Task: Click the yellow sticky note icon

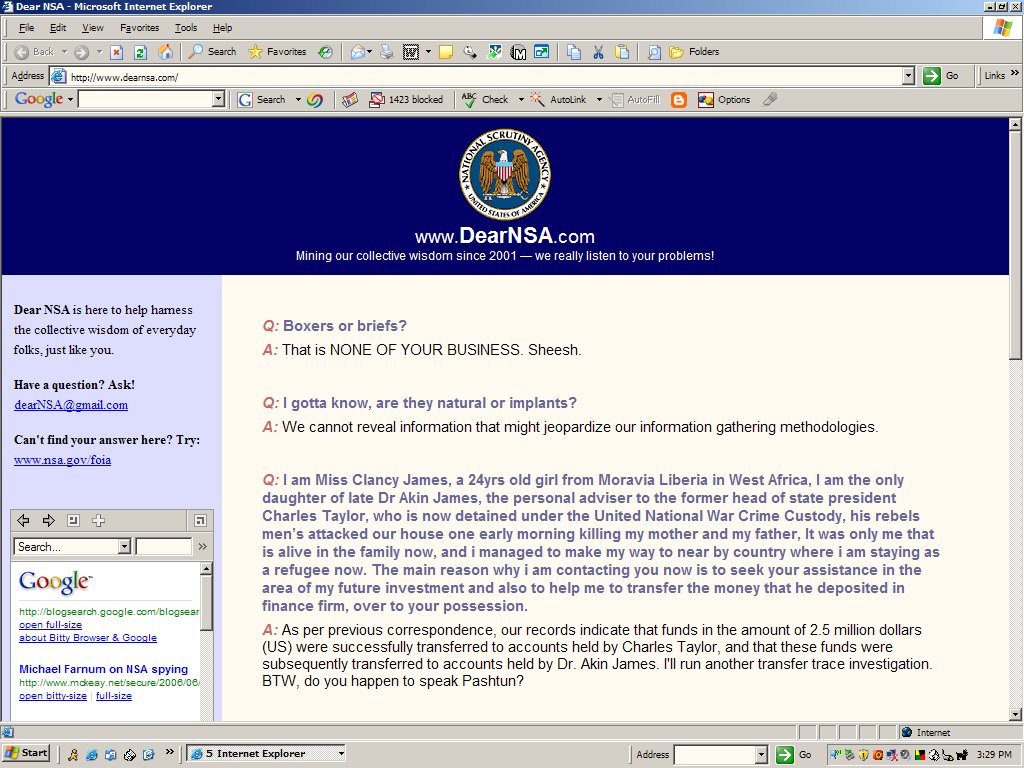Action: [x=446, y=52]
